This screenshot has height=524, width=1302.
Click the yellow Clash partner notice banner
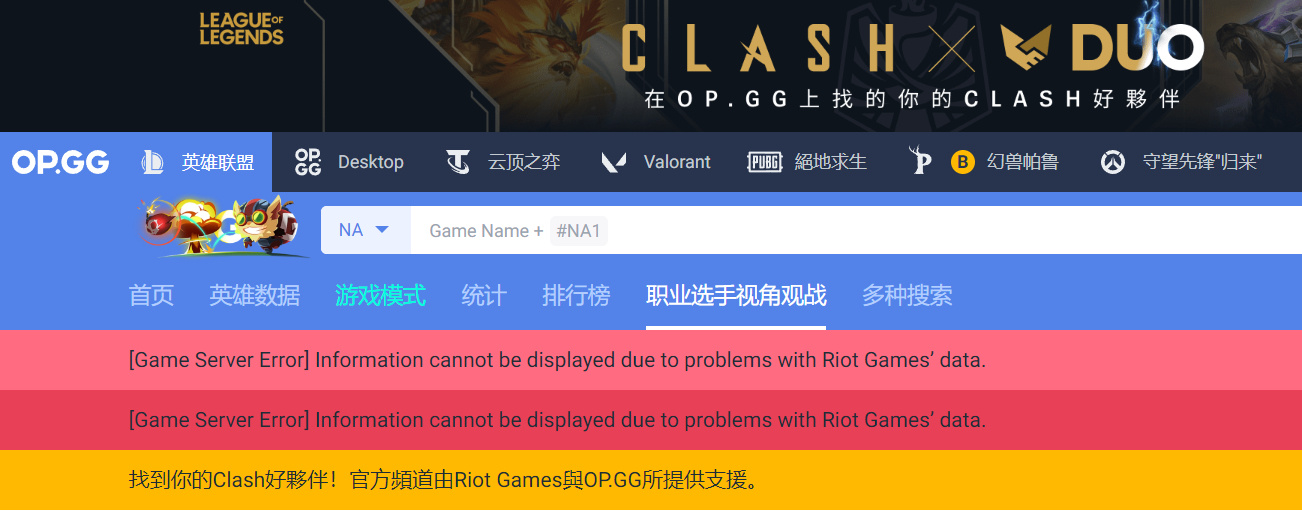click(x=651, y=480)
